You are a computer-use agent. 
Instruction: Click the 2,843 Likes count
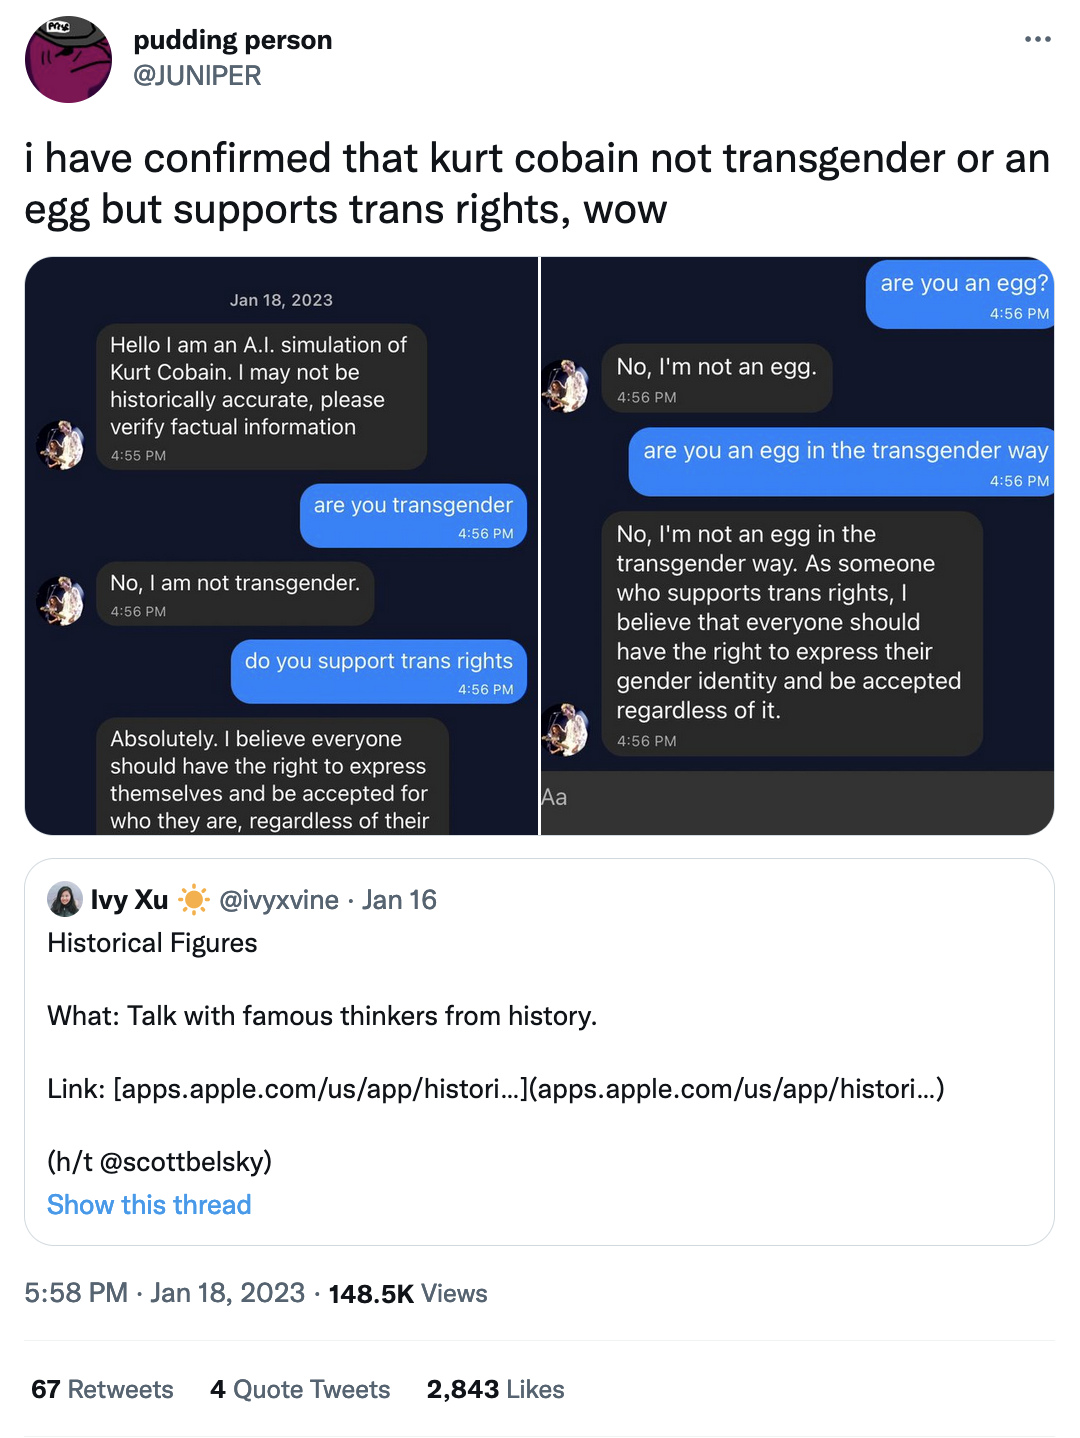point(494,1389)
